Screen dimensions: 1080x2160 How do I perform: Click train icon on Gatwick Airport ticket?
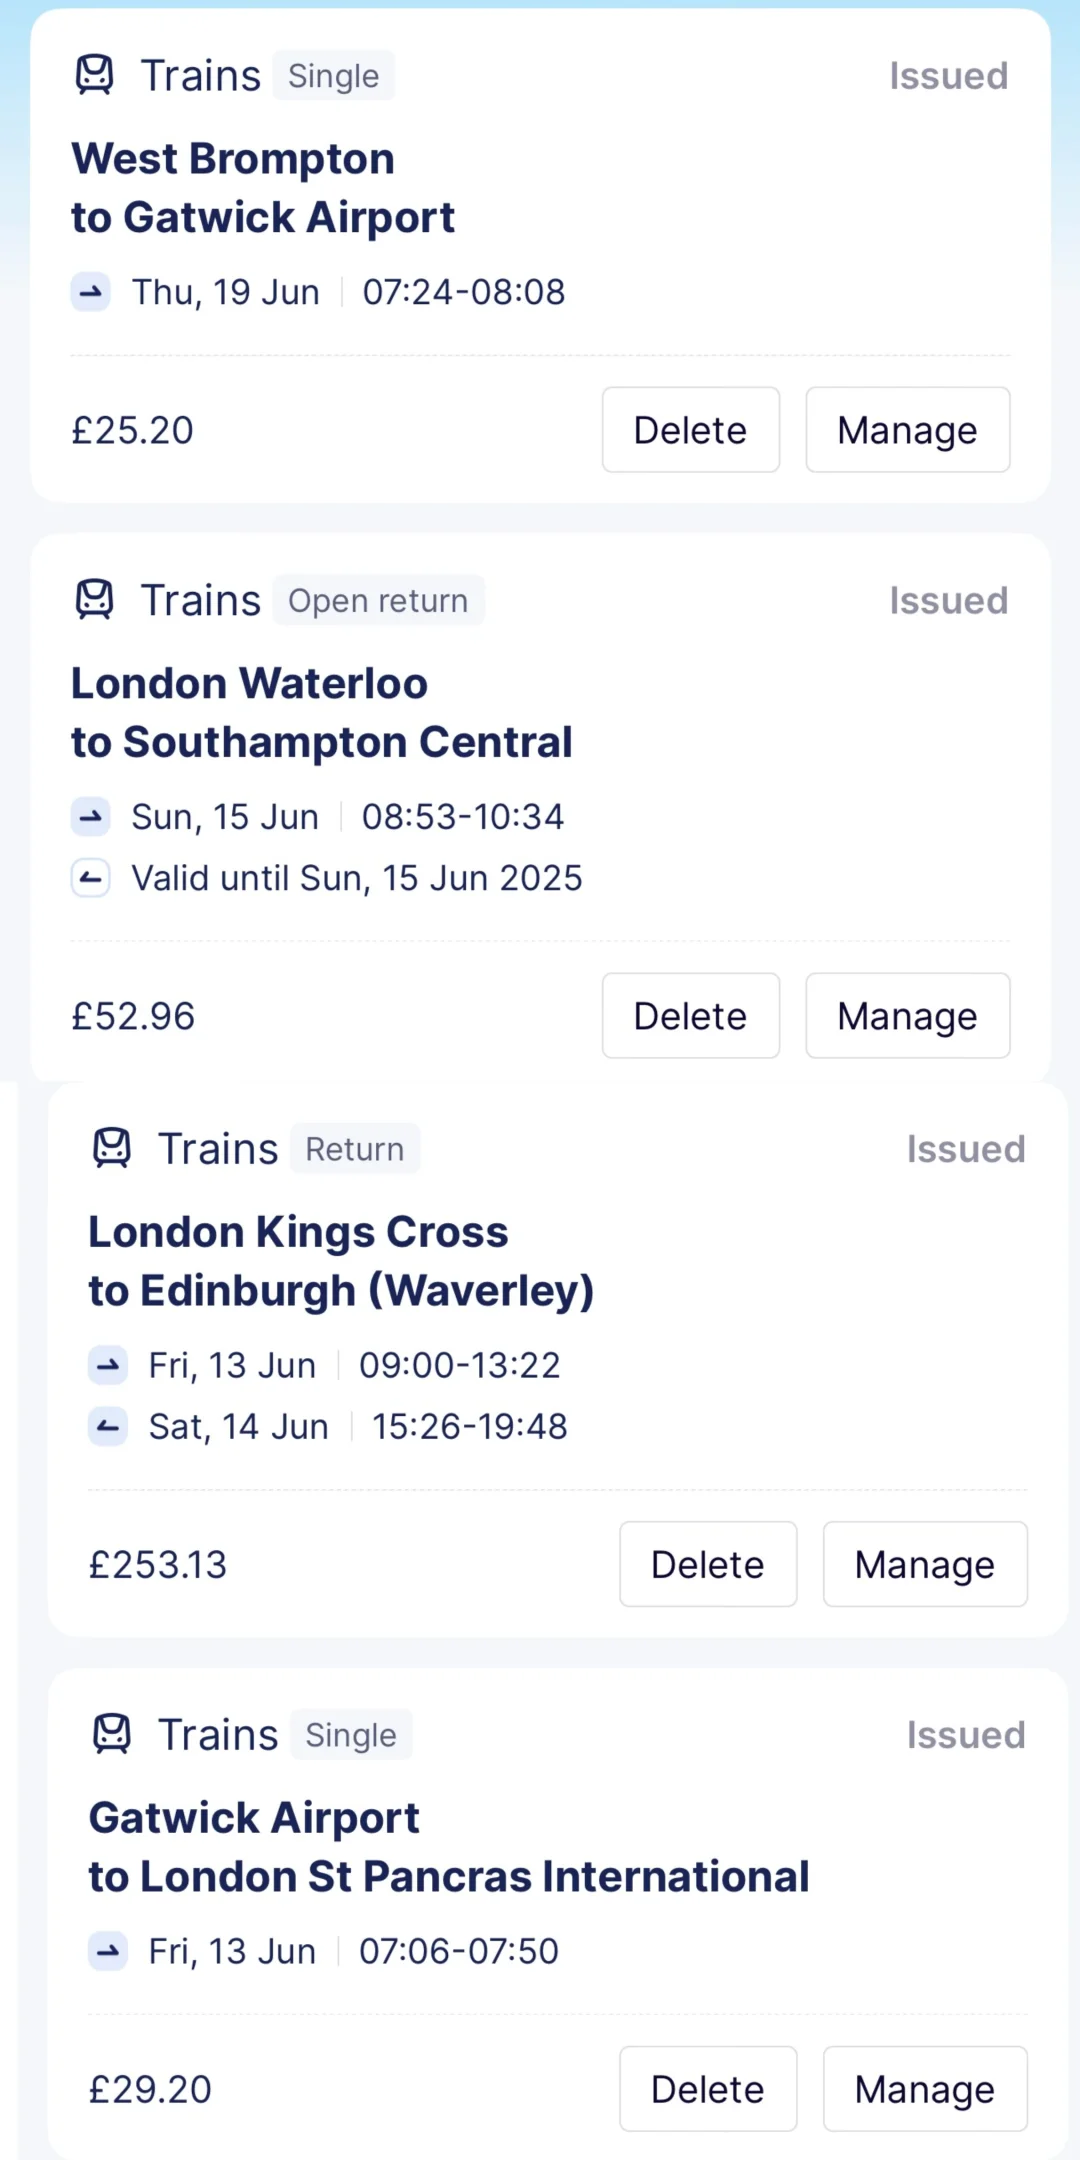[112, 1734]
